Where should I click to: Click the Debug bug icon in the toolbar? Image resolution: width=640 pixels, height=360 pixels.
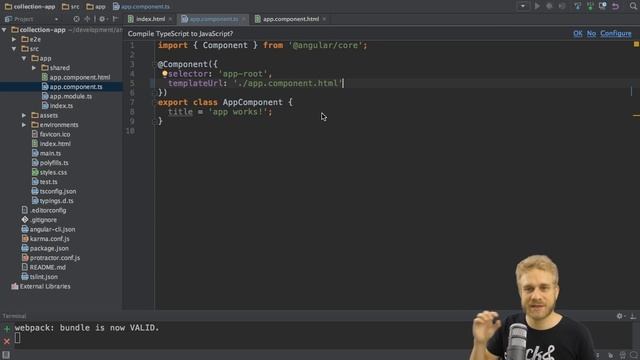[549, 6]
